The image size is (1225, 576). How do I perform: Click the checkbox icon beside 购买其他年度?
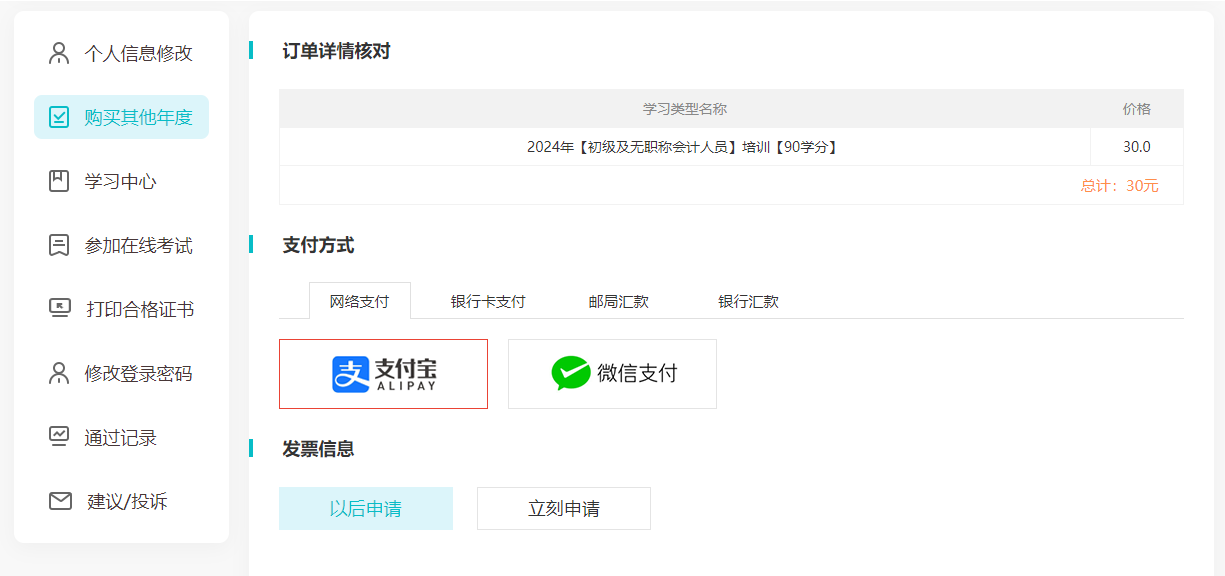point(59,117)
